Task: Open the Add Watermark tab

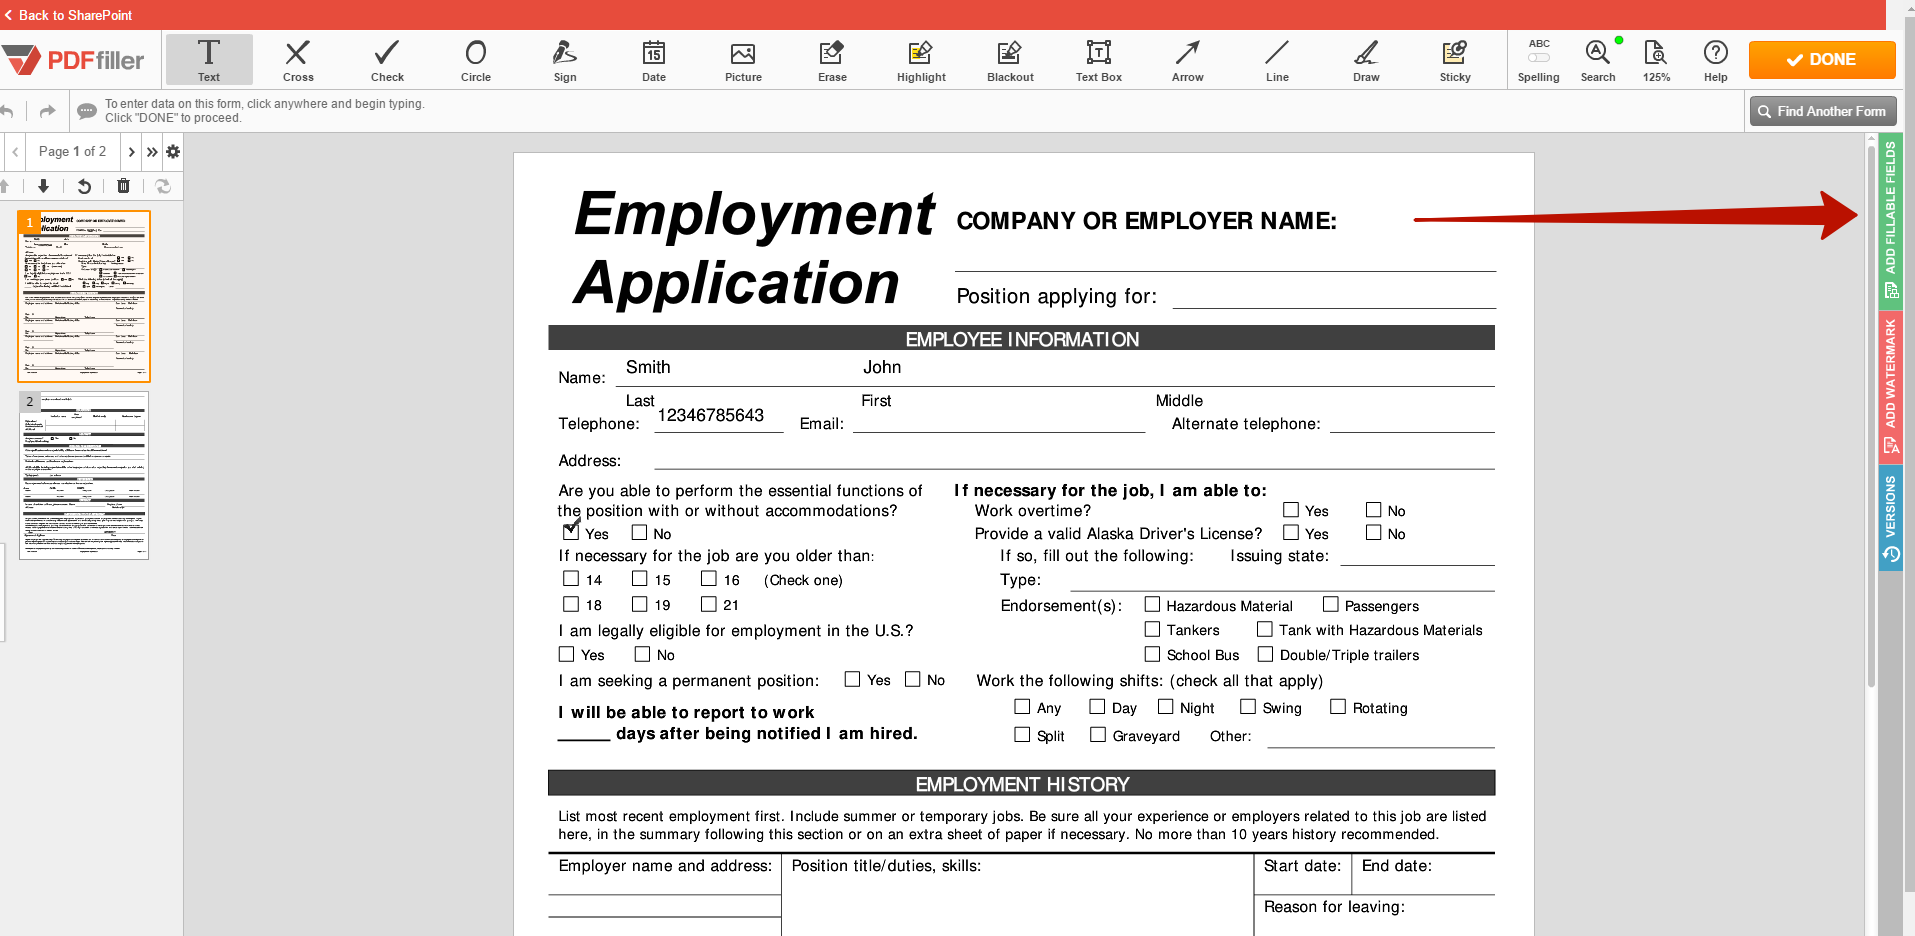Action: (1890, 386)
